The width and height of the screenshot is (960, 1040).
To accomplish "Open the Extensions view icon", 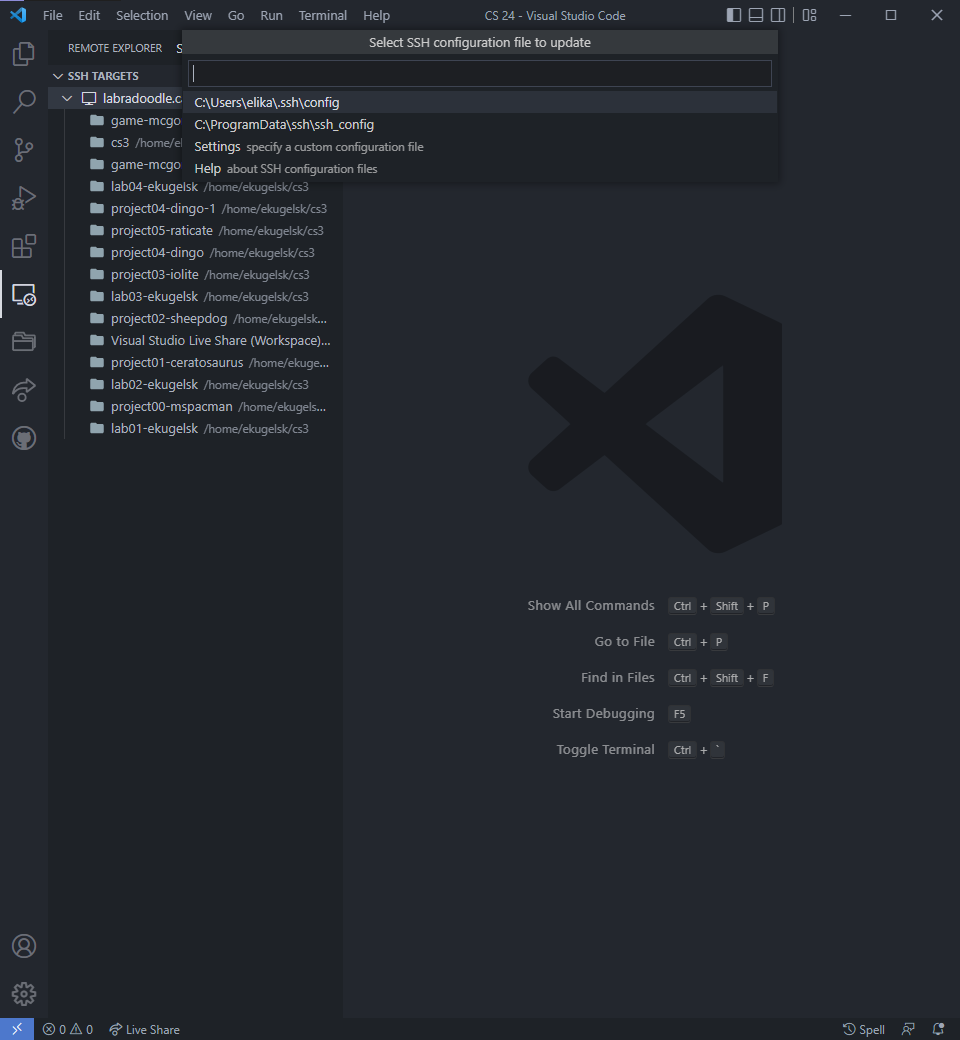I will [x=24, y=246].
